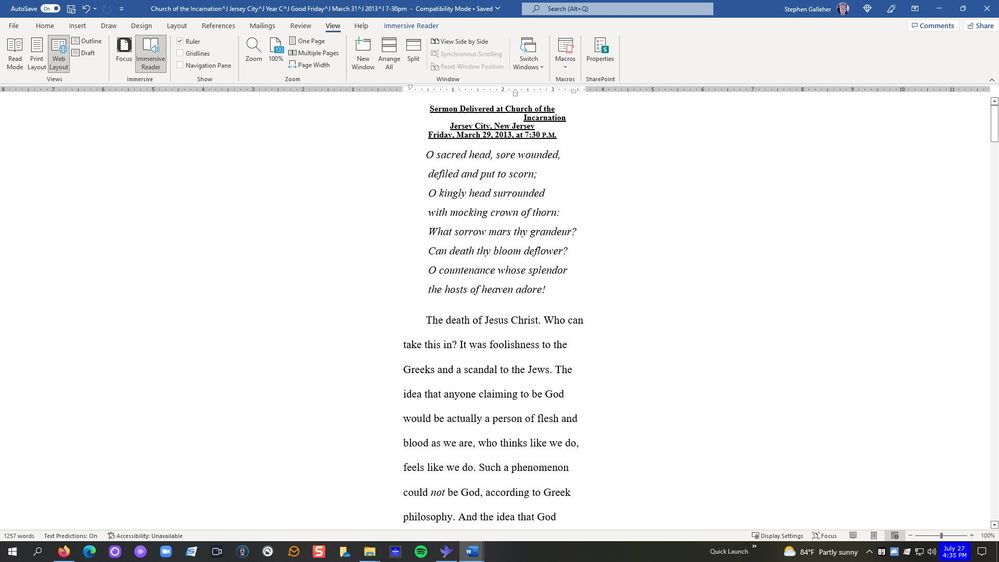Choose One Page zoom
Image resolution: width=999 pixels, height=562 pixels.
click(x=307, y=41)
